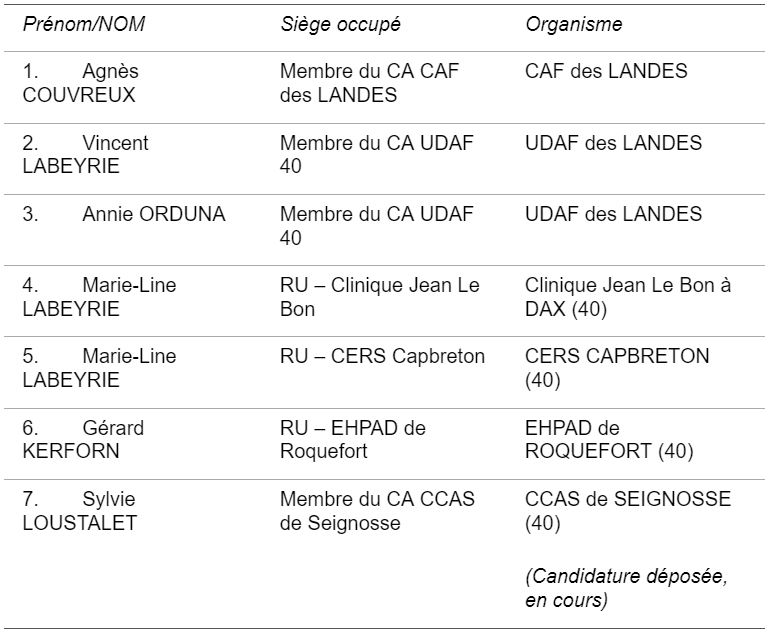Select Marie-Line LABEYRIE in row 4
This screenshot has width=770, height=634.
98,297
